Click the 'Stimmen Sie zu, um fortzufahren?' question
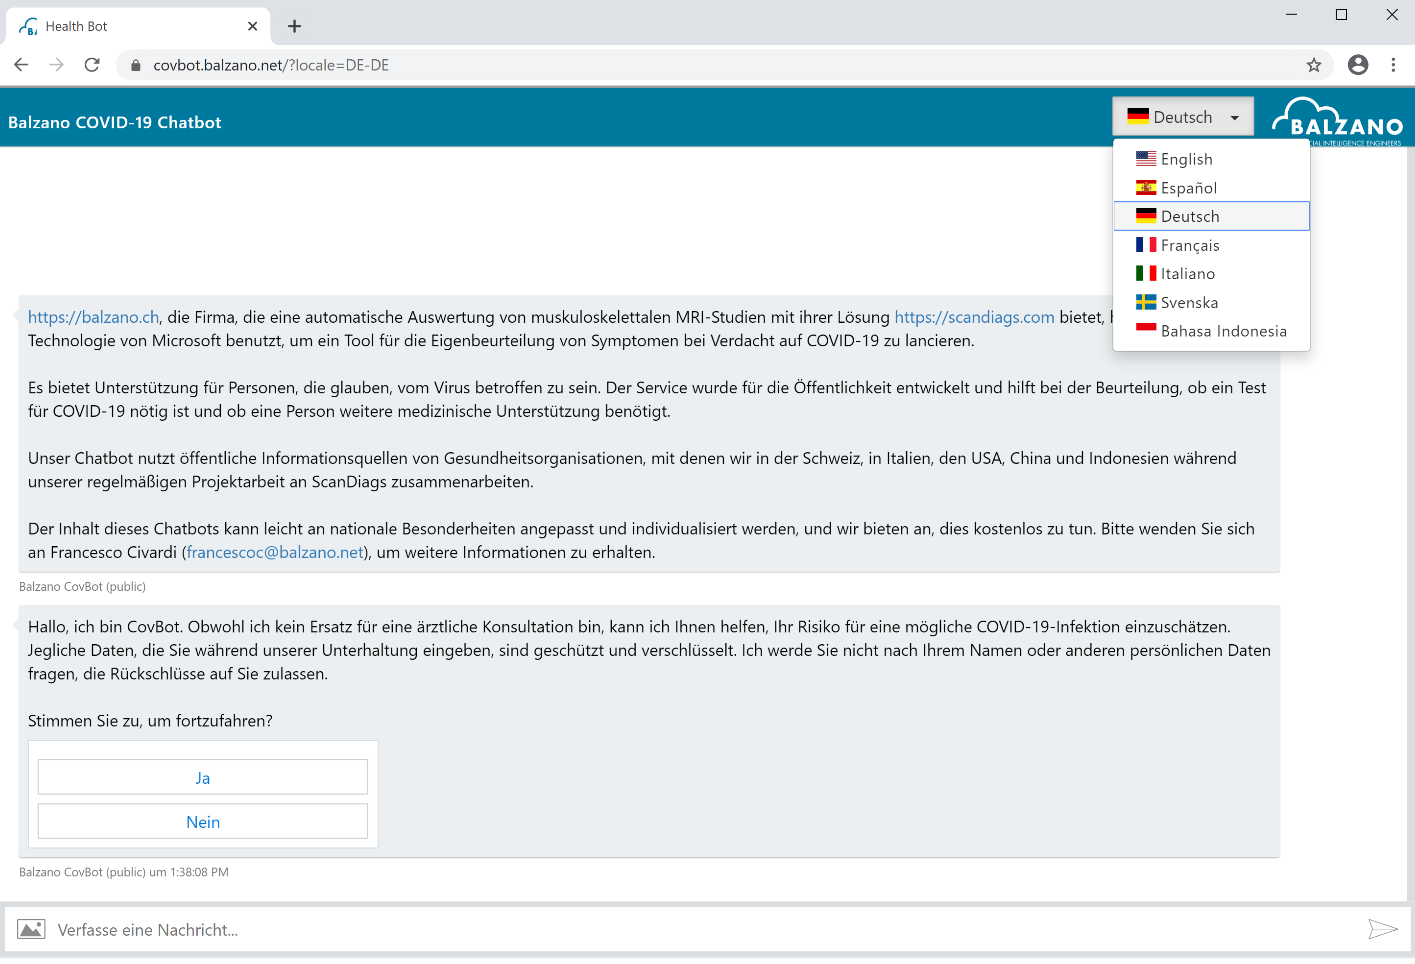The width and height of the screenshot is (1415, 964). click(x=150, y=721)
